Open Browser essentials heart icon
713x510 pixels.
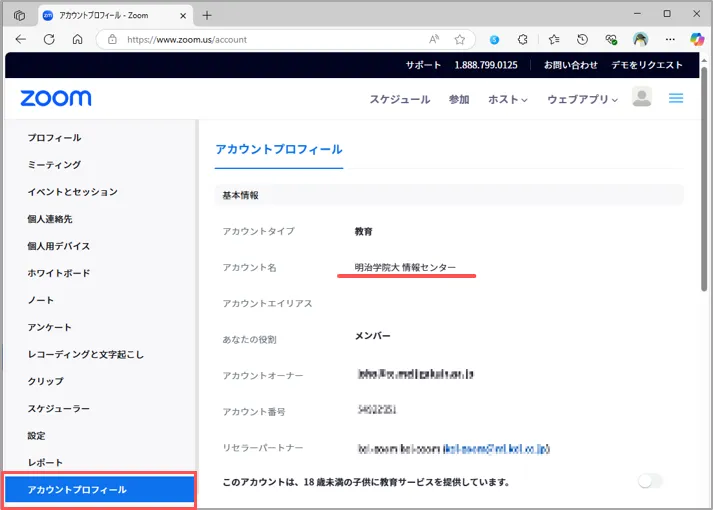pyautogui.click(x=611, y=40)
